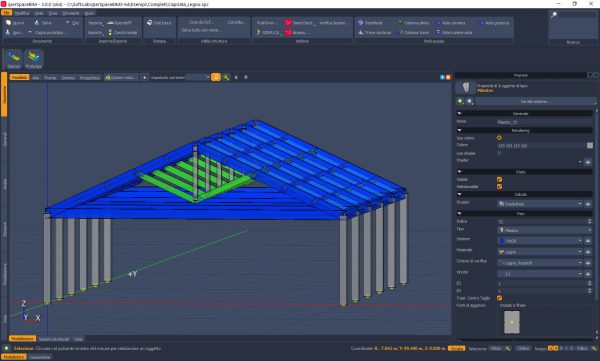The width and height of the screenshot is (600, 361).
Task: Click the Parallela view button
Action: click(x=19, y=77)
